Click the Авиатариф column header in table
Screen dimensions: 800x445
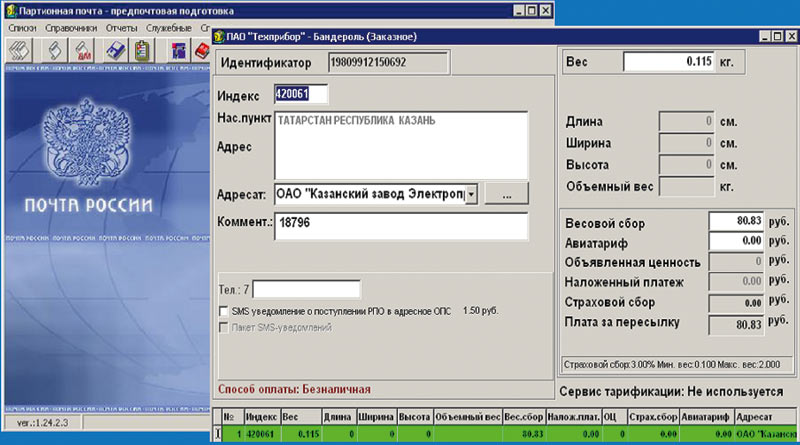[x=706, y=417]
